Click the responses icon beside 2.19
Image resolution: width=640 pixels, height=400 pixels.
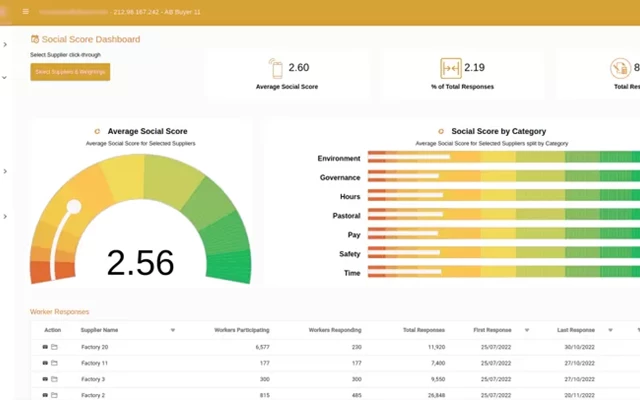451,68
